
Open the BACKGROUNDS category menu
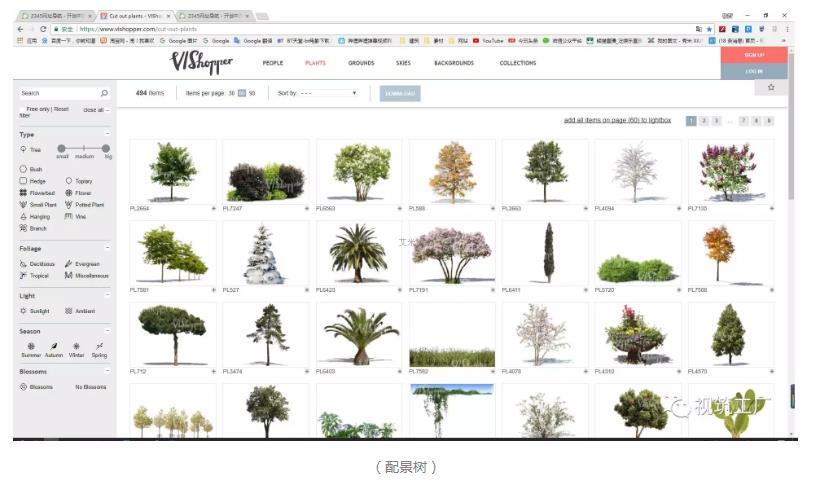454,63
